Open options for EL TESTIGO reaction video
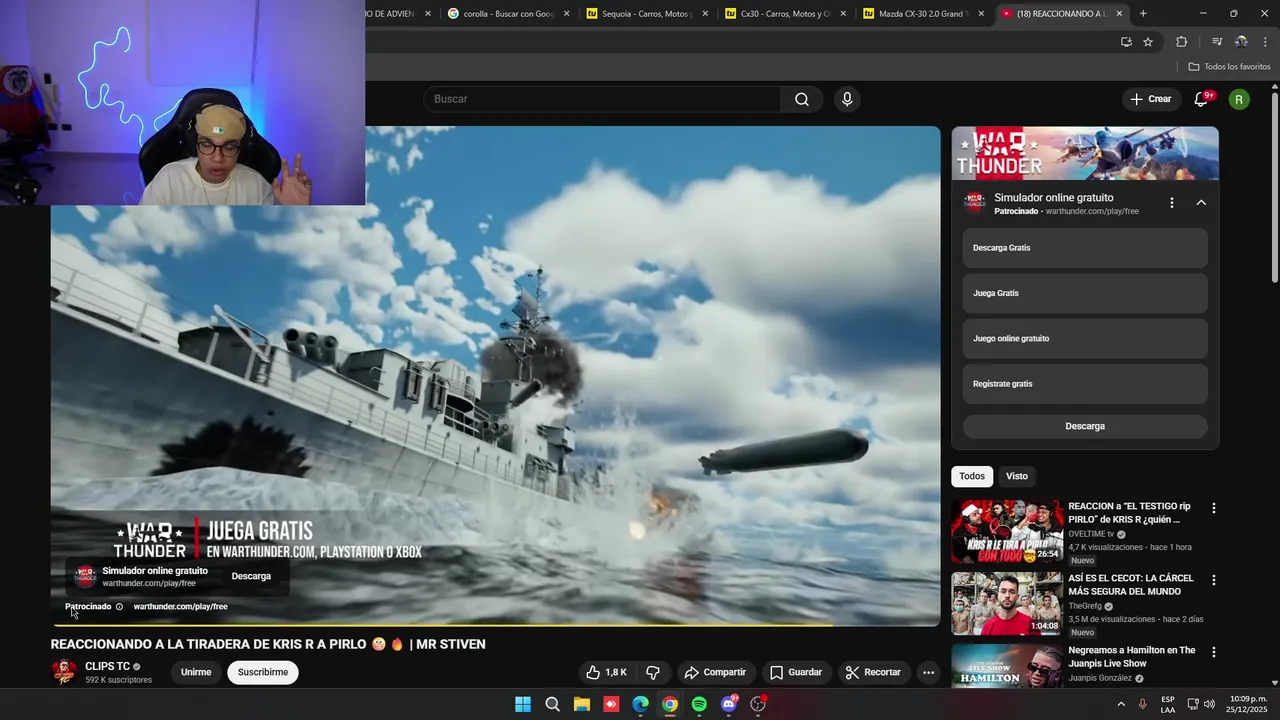The width and height of the screenshot is (1280, 720). pyautogui.click(x=1214, y=508)
